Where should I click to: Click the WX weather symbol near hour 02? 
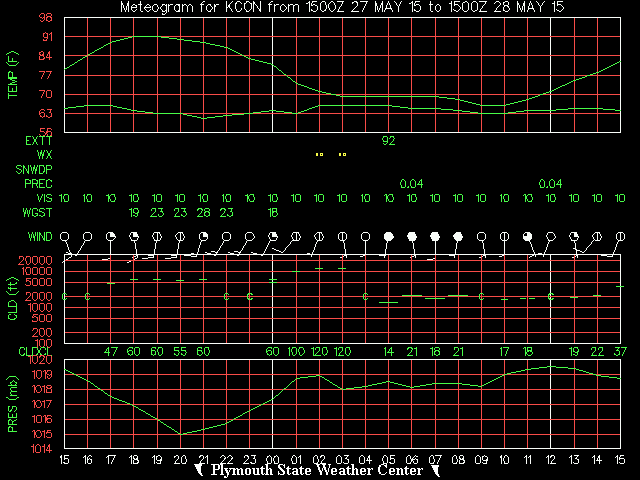coord(319,155)
